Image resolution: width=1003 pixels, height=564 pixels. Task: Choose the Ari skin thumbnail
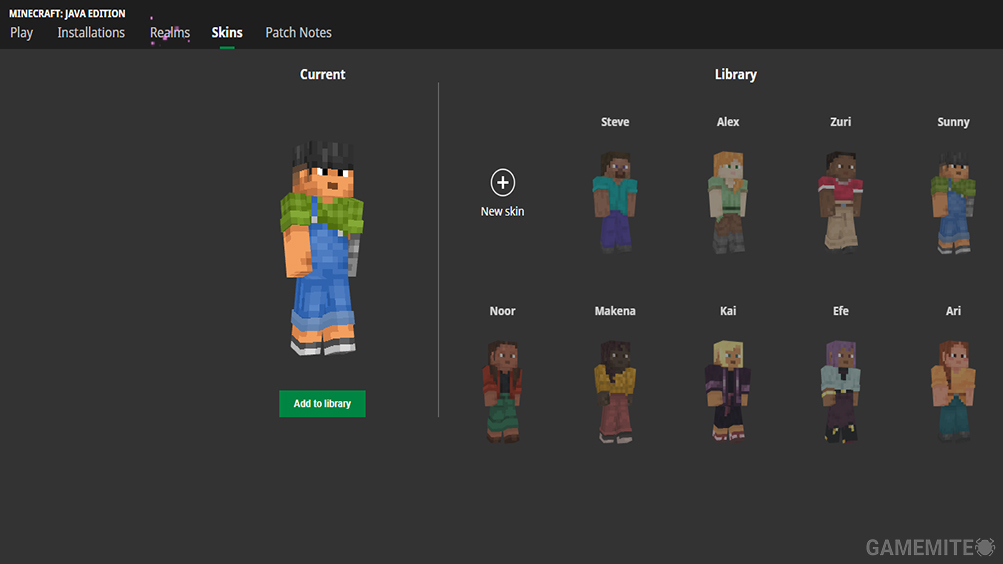(953, 391)
